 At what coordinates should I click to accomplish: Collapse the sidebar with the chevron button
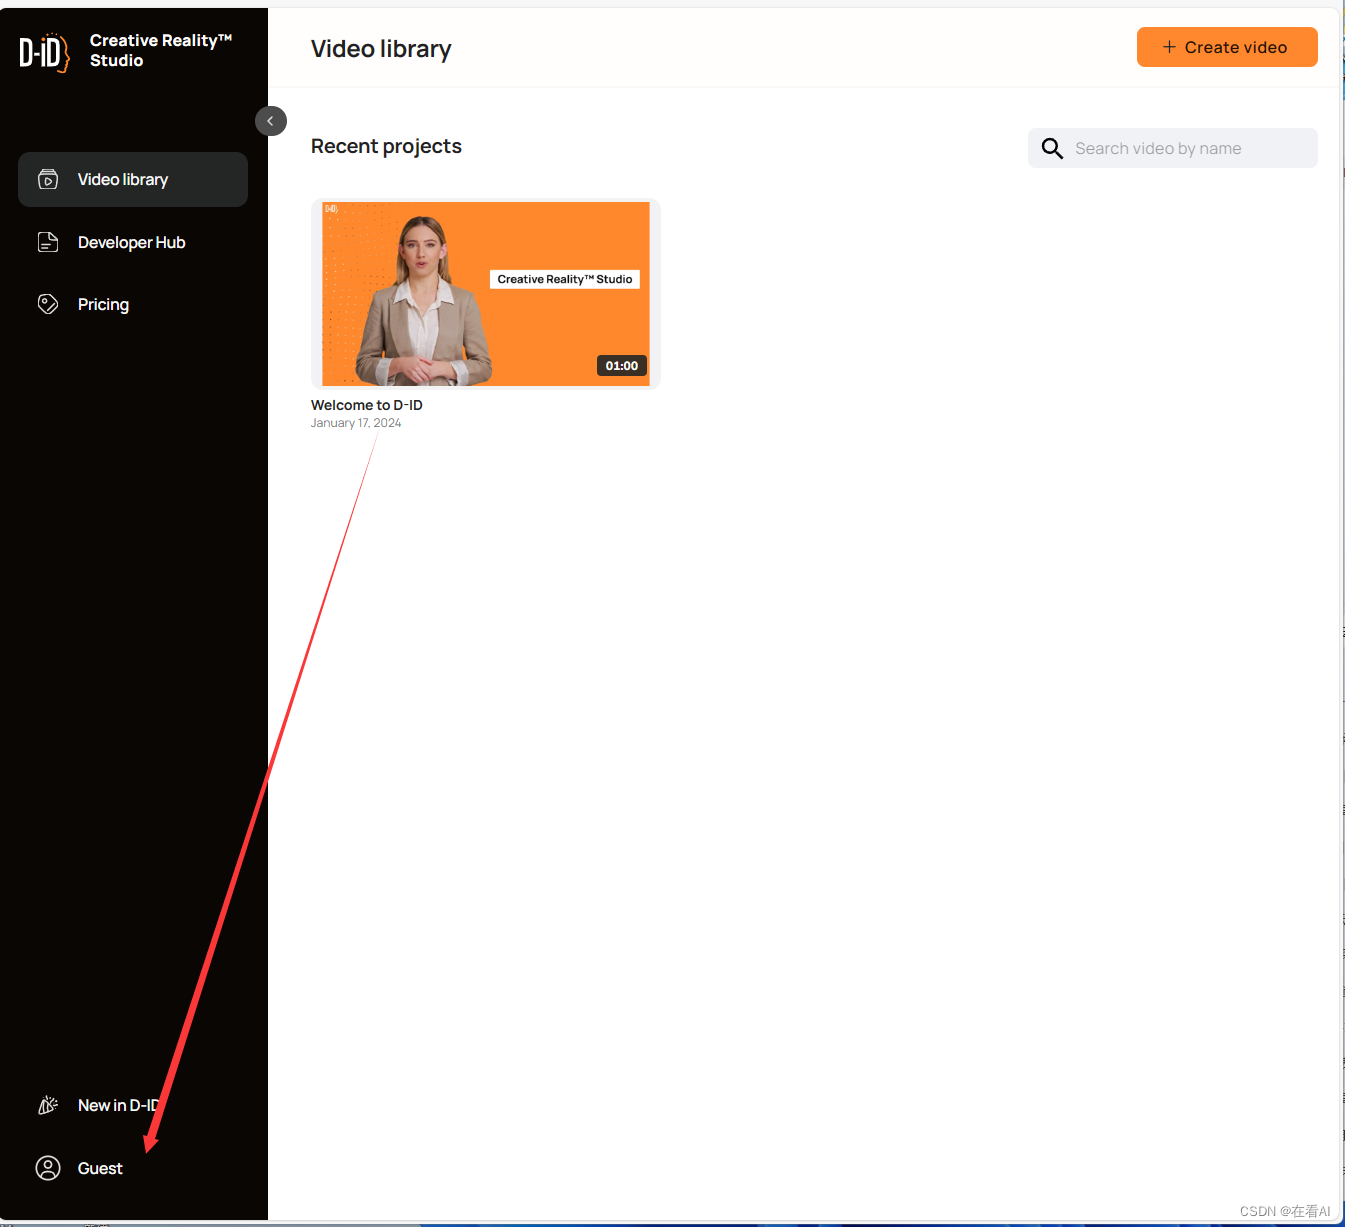pyautogui.click(x=271, y=121)
